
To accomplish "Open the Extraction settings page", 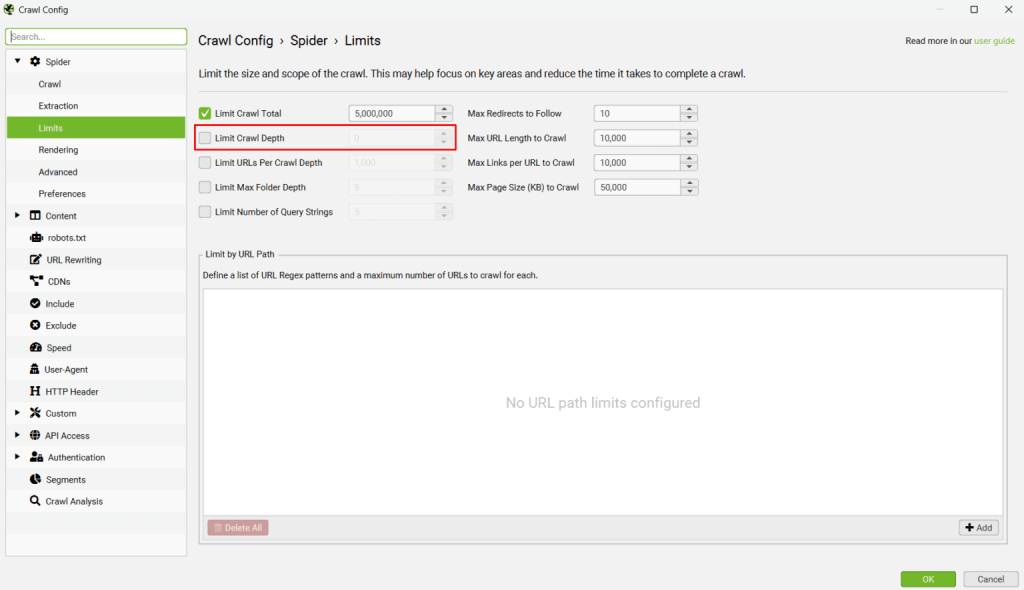I will 96,106.
